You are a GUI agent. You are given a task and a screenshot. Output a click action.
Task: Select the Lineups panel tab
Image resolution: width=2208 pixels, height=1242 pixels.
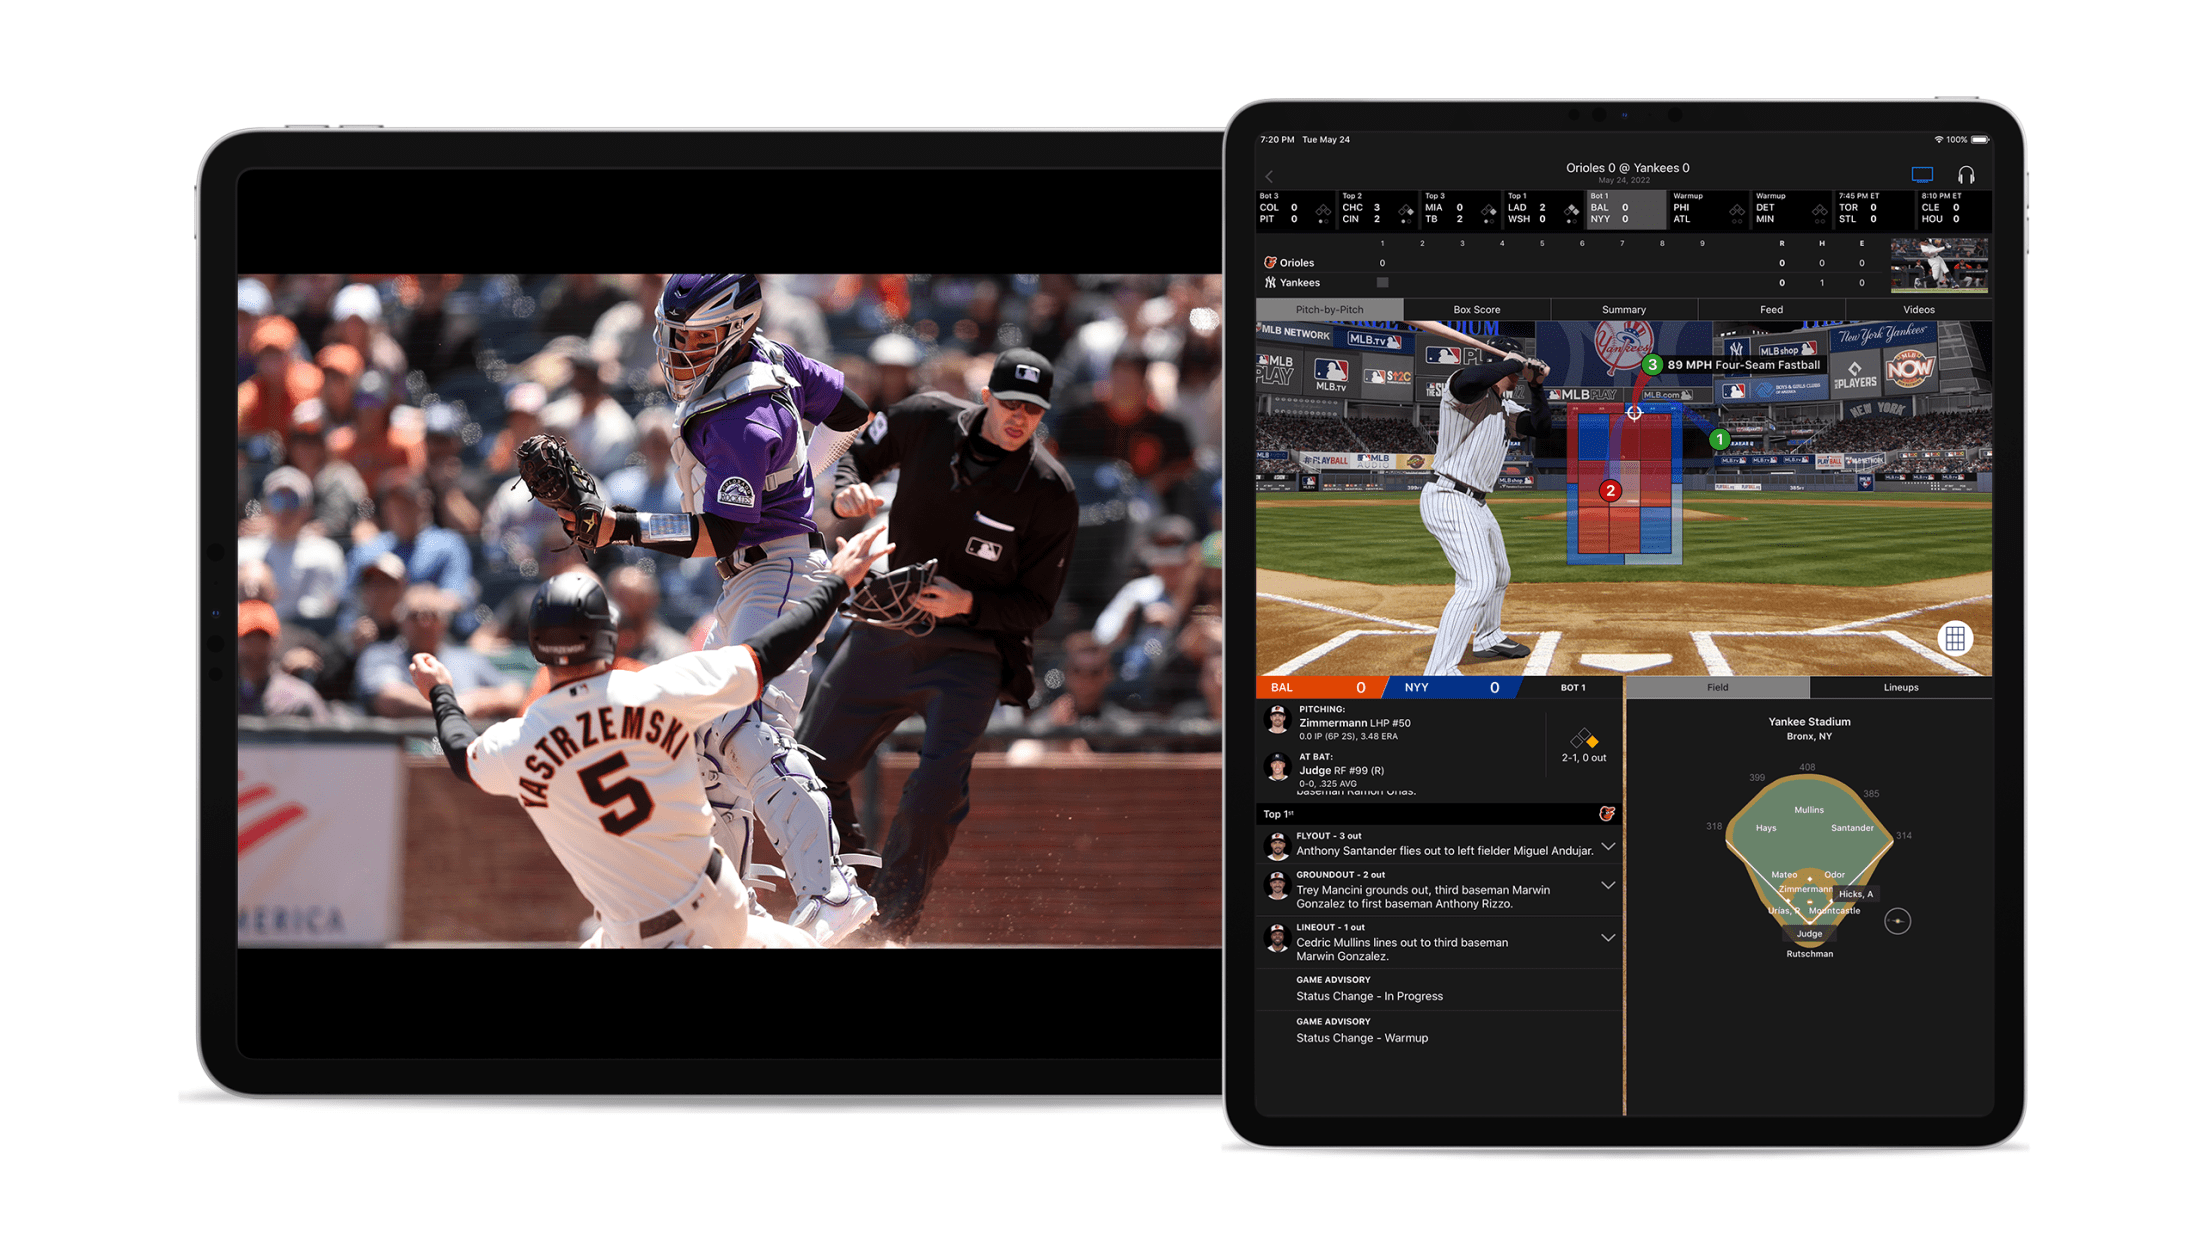[1899, 688]
